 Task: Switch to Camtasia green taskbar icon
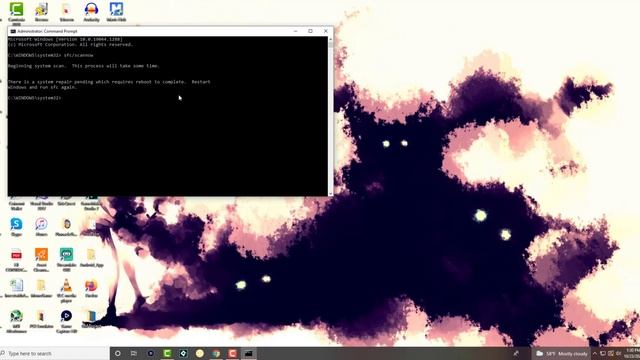click(x=167, y=353)
